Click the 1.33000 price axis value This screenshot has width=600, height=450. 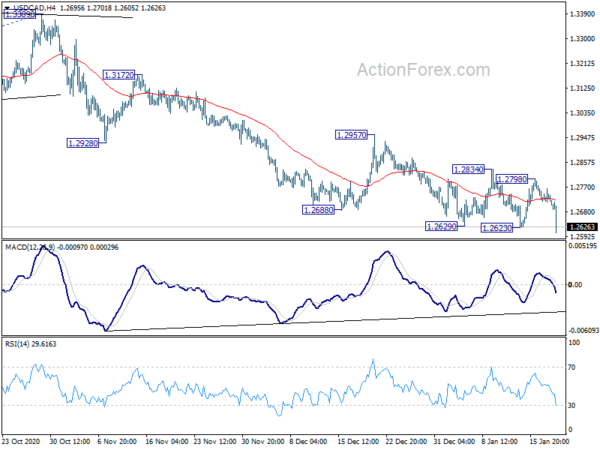(582, 39)
